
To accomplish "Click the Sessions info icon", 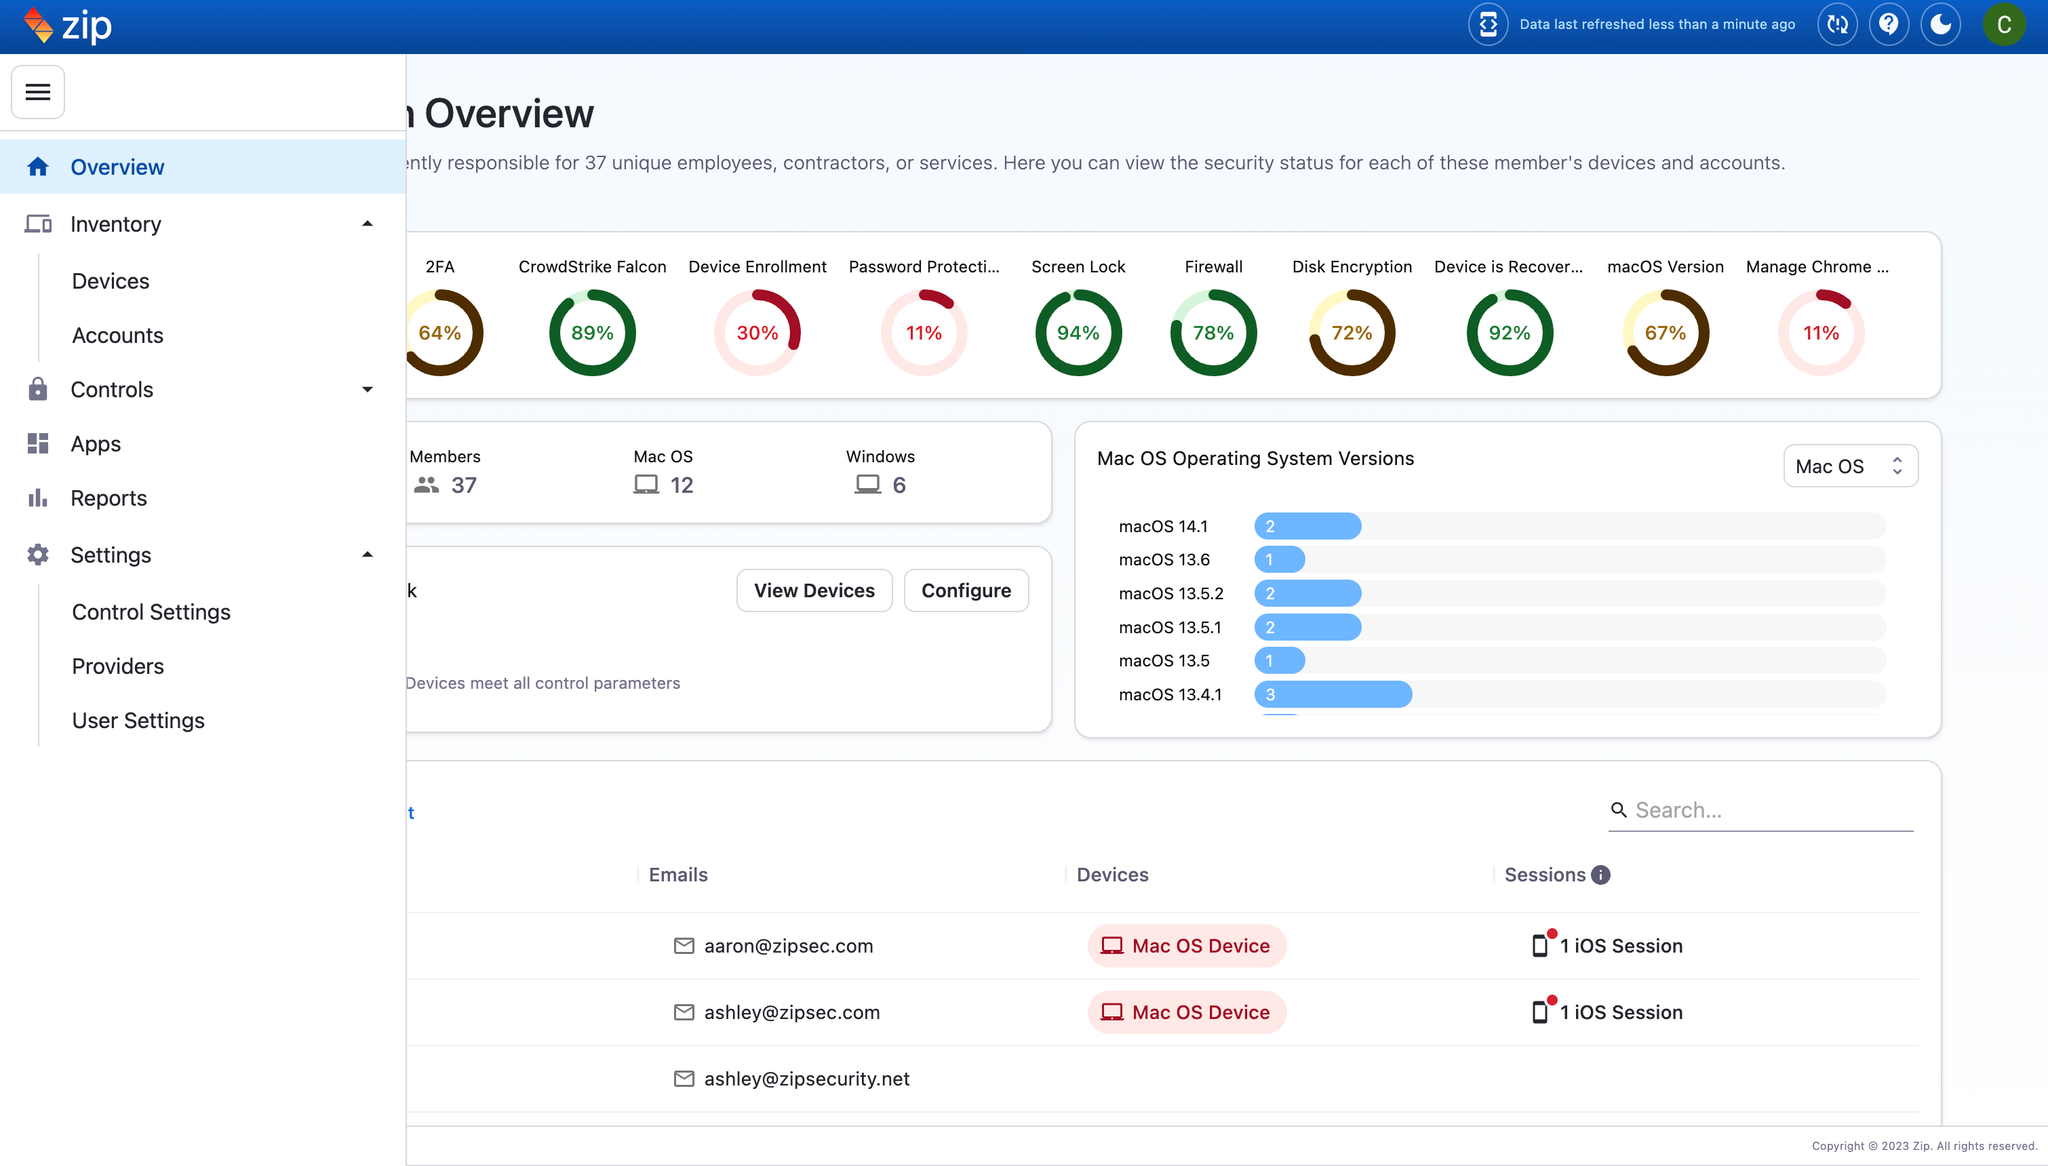I will (1601, 875).
